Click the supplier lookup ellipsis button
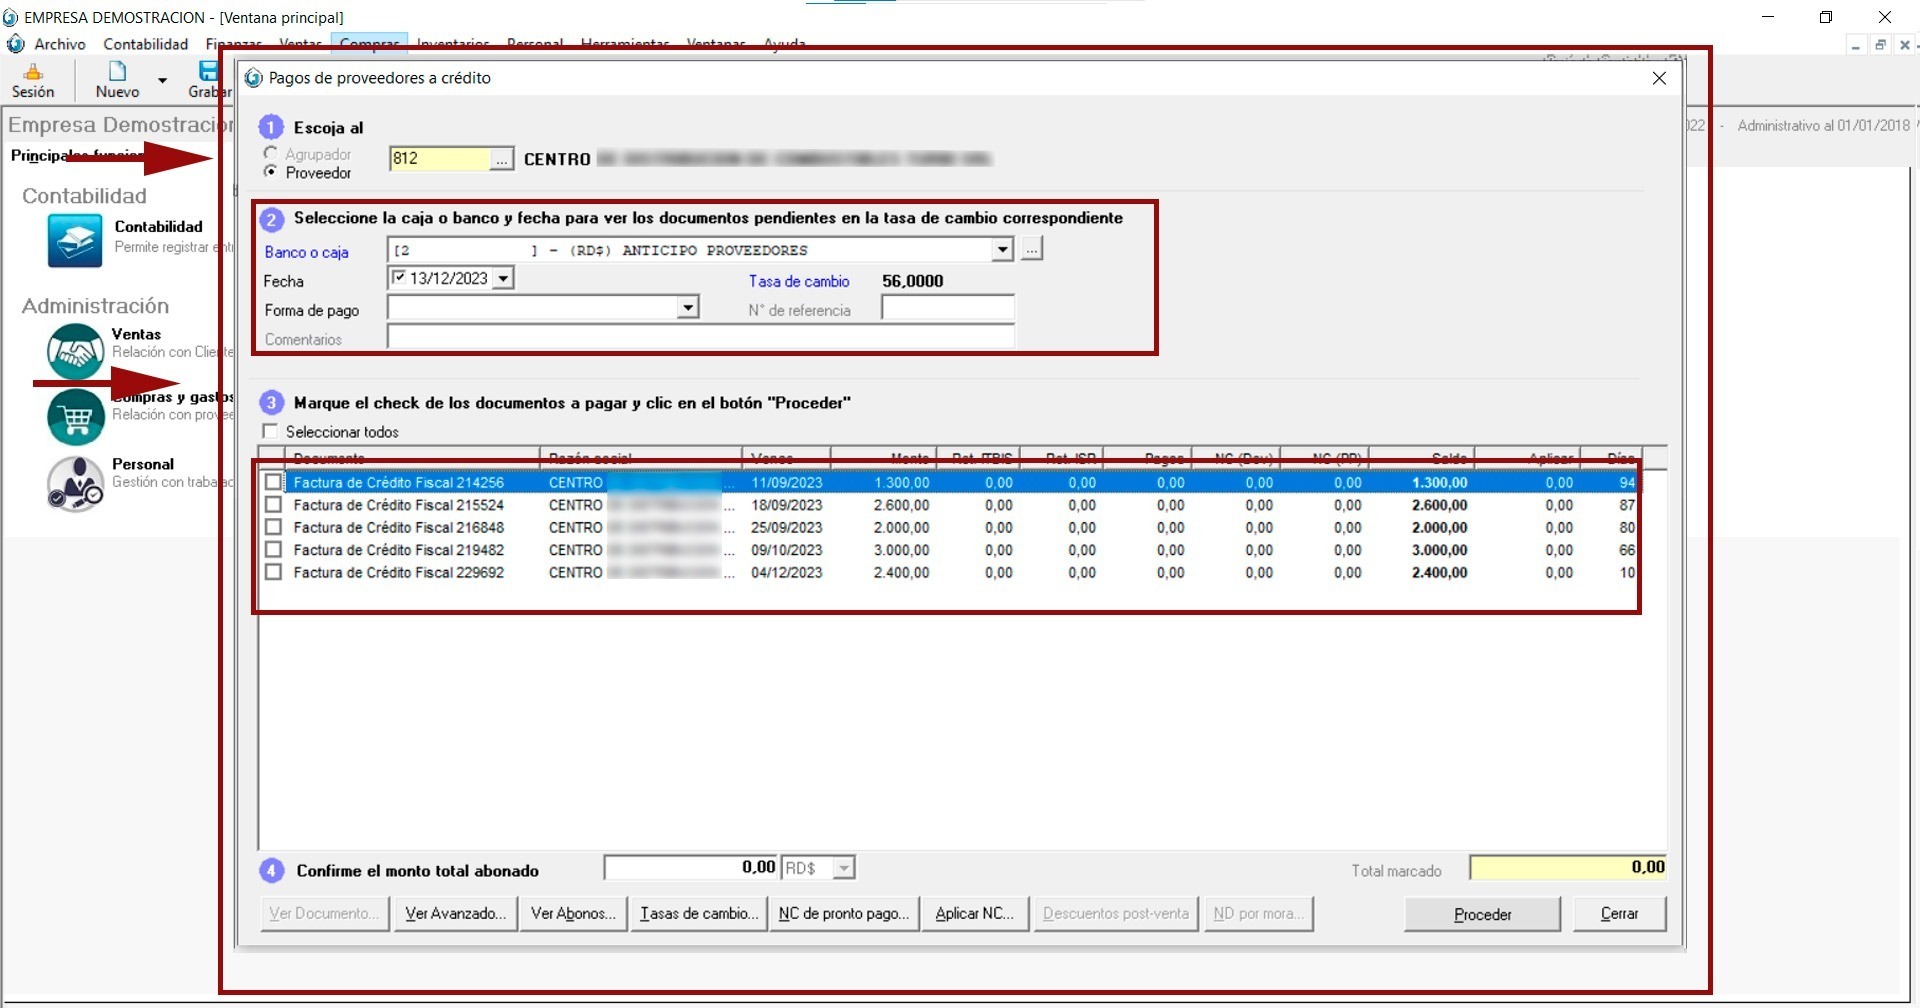Image resolution: width=1920 pixels, height=1008 pixels. click(502, 159)
